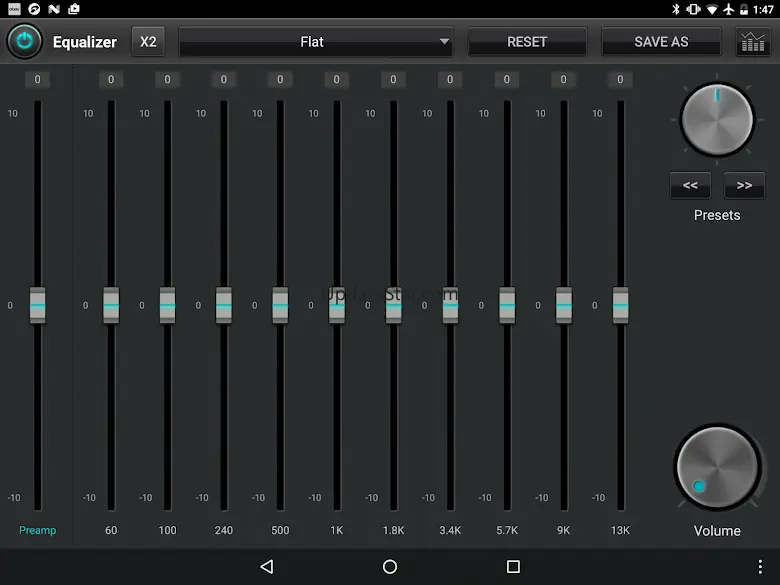Click the Presets rotary knob
780x585 pixels.
pyautogui.click(x=717, y=119)
